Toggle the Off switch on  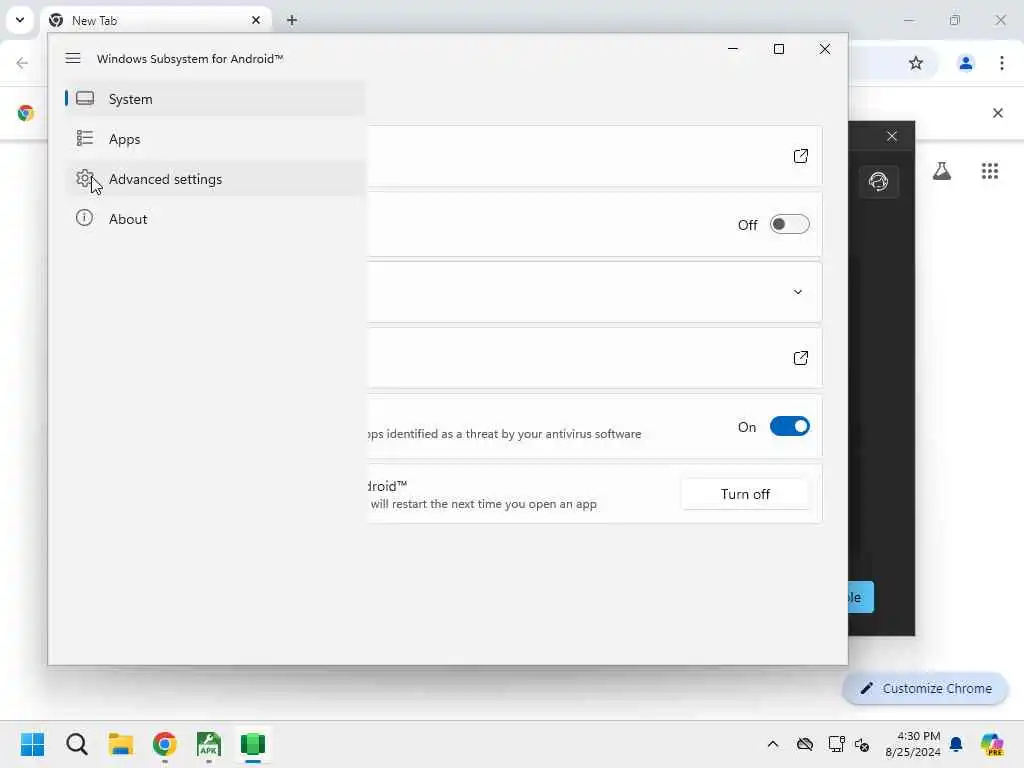click(790, 224)
